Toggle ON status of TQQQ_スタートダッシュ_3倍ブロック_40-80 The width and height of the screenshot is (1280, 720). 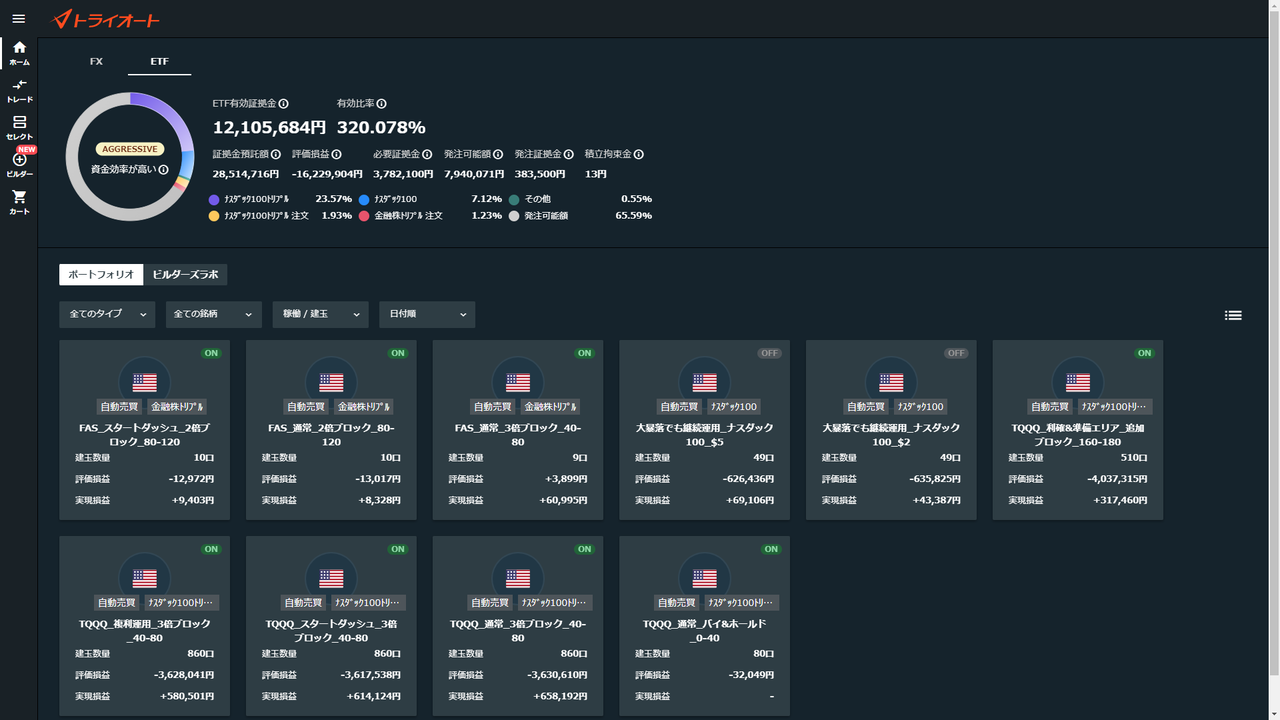coord(398,549)
